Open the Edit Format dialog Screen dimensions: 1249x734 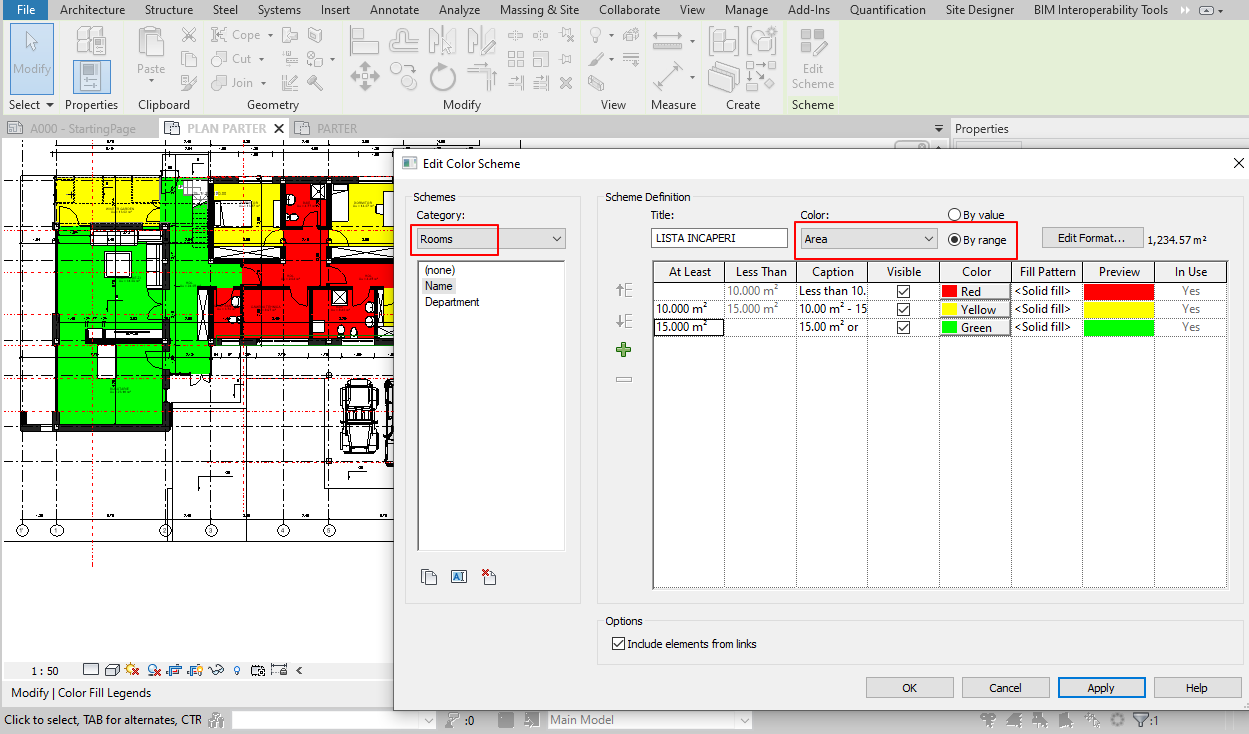point(1092,237)
